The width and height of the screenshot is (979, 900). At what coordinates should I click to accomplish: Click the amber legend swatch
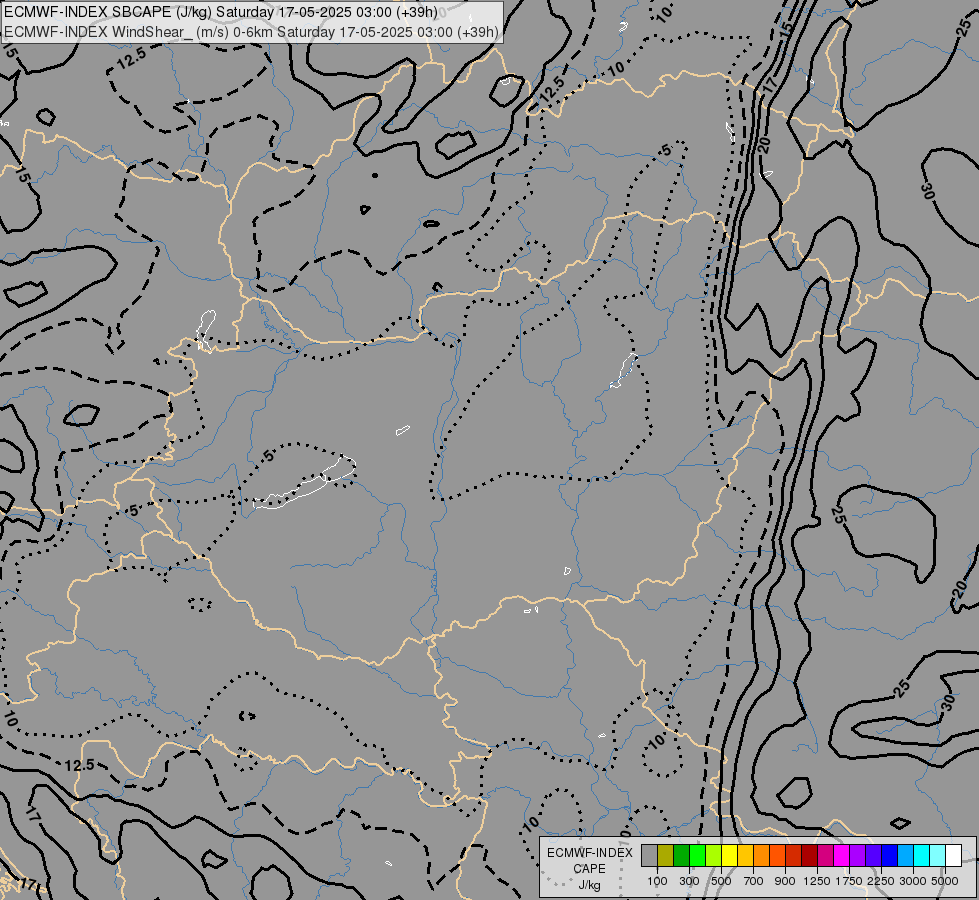(745, 855)
